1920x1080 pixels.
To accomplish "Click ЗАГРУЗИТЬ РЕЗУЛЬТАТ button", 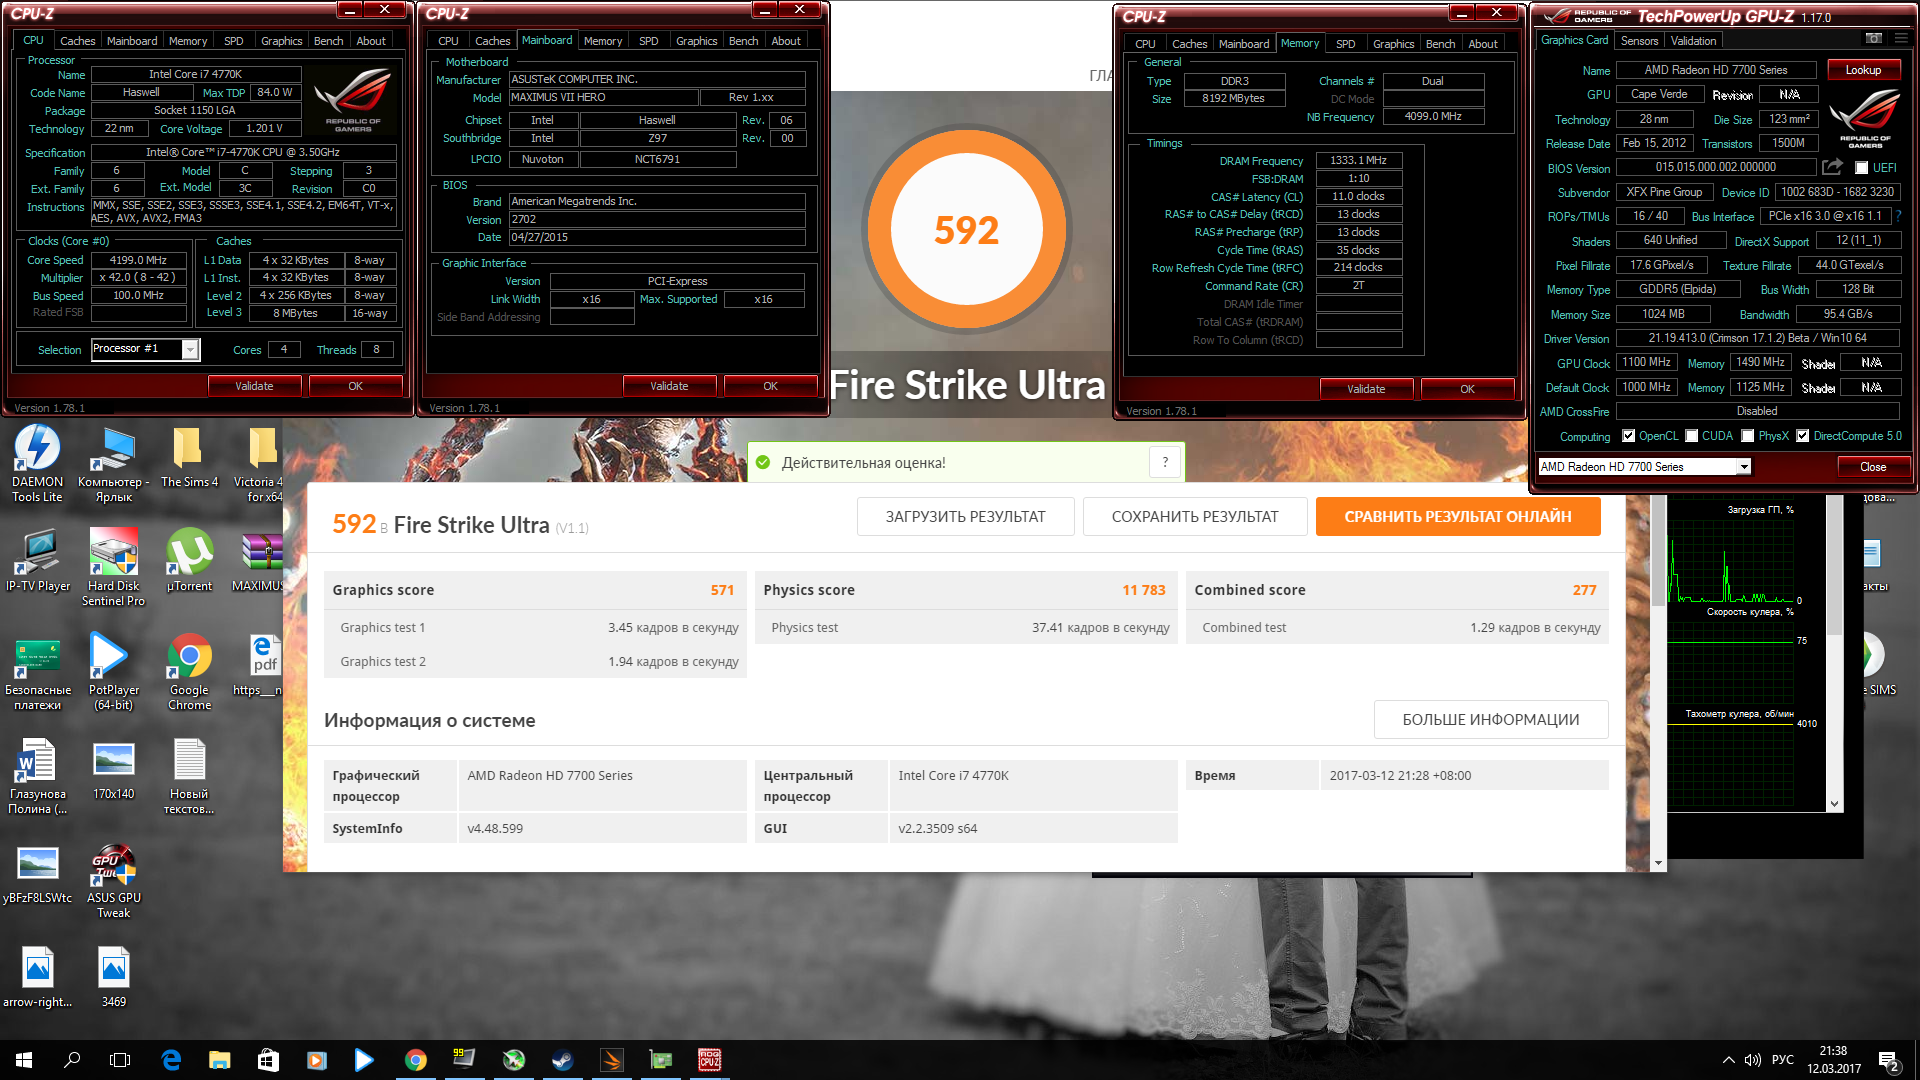I will pyautogui.click(x=965, y=517).
